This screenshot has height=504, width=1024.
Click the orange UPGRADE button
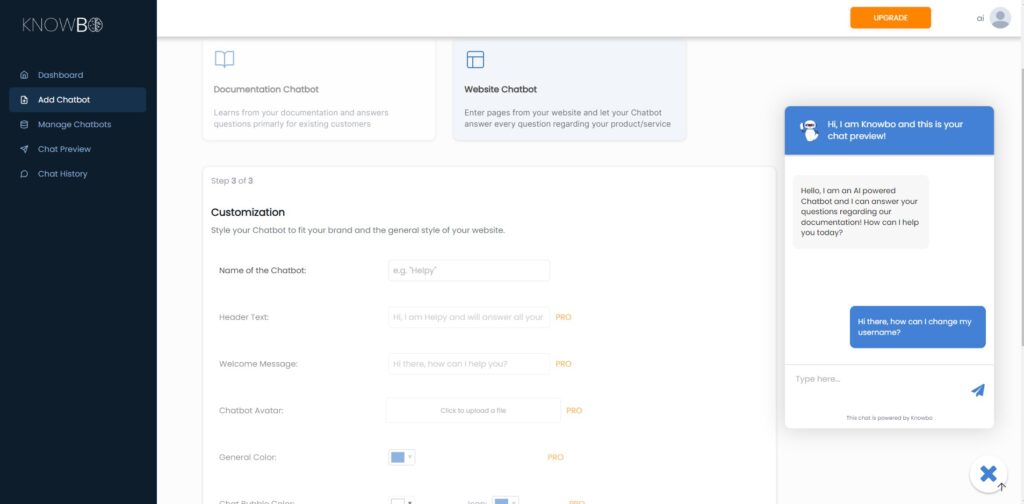(890, 18)
